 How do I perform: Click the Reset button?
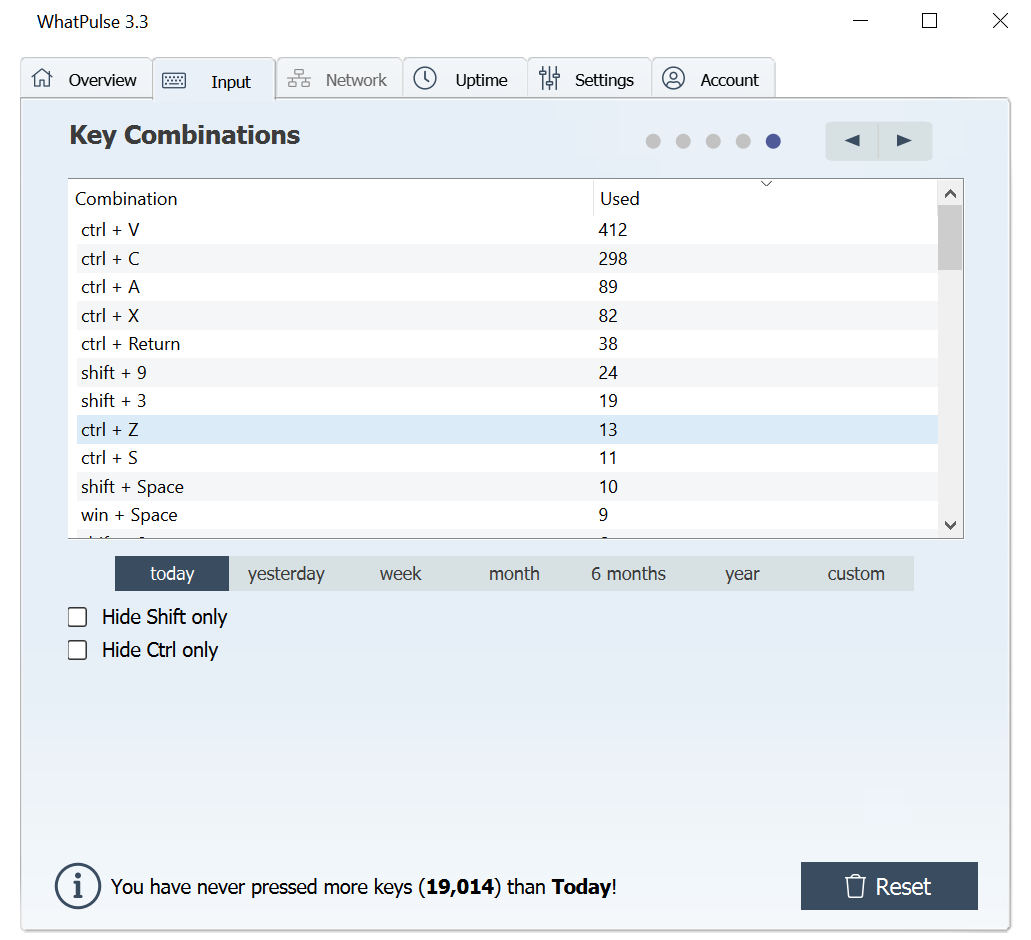(889, 886)
